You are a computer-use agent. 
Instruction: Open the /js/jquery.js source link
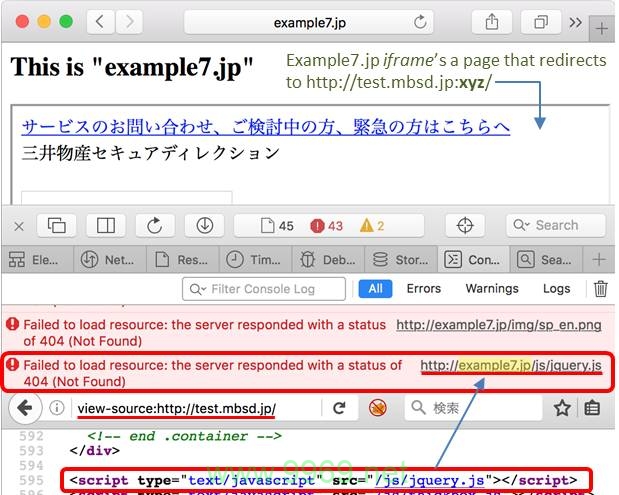click(430, 480)
